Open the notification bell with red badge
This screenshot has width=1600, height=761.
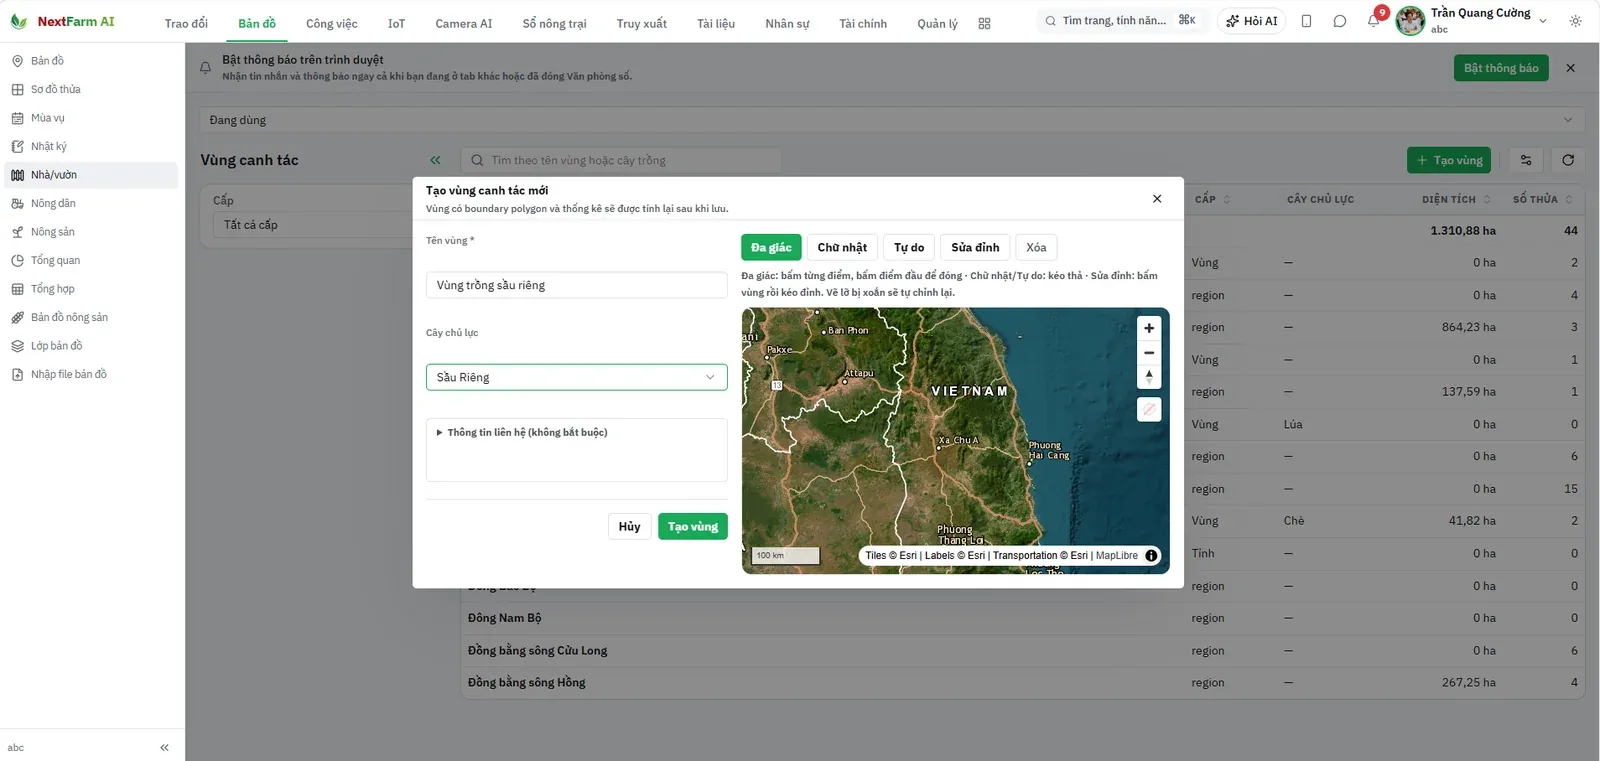[x=1374, y=21]
